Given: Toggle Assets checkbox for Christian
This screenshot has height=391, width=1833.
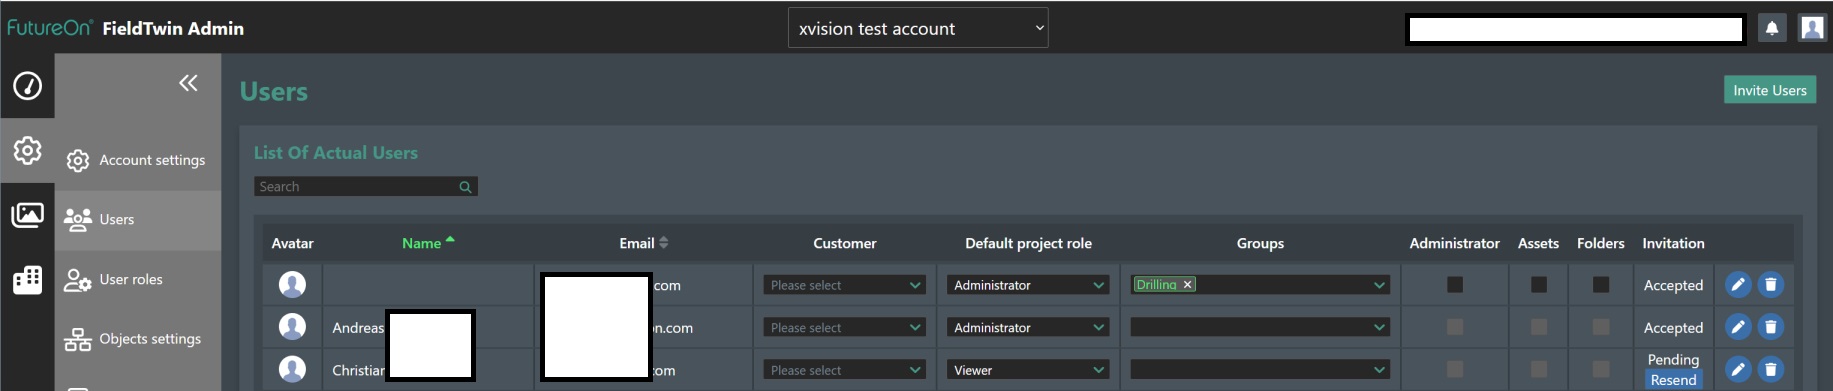Looking at the screenshot, I should (1539, 369).
